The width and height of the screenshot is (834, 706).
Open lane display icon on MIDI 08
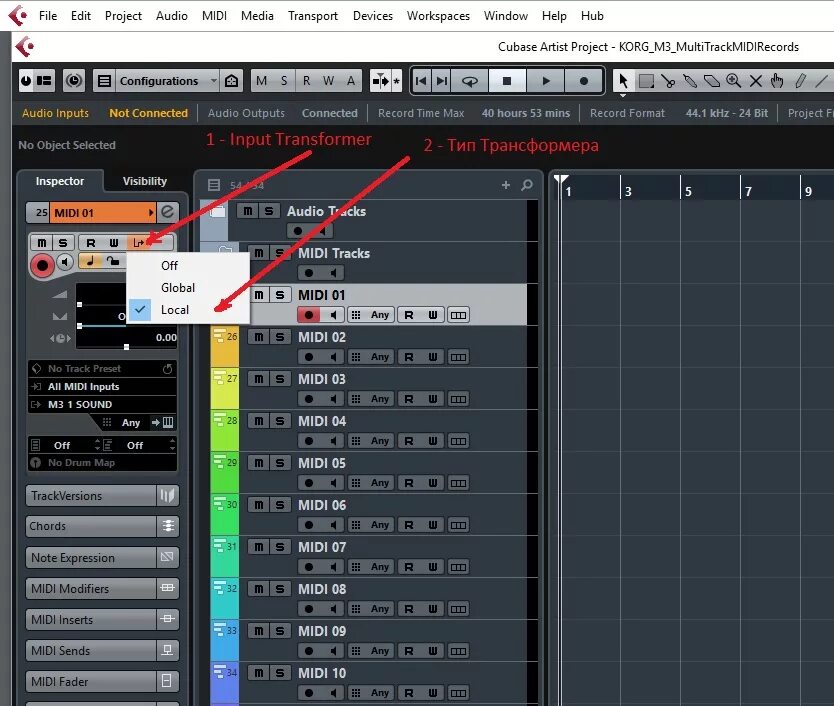pyautogui.click(x=458, y=609)
